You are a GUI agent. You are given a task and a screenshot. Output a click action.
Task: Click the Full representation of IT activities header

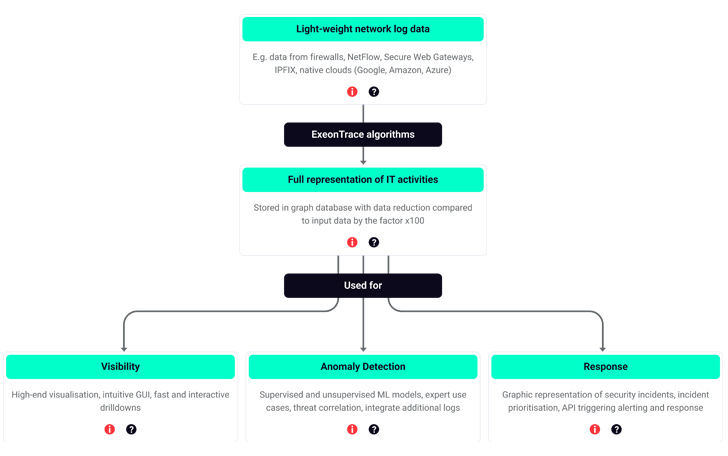click(x=363, y=180)
